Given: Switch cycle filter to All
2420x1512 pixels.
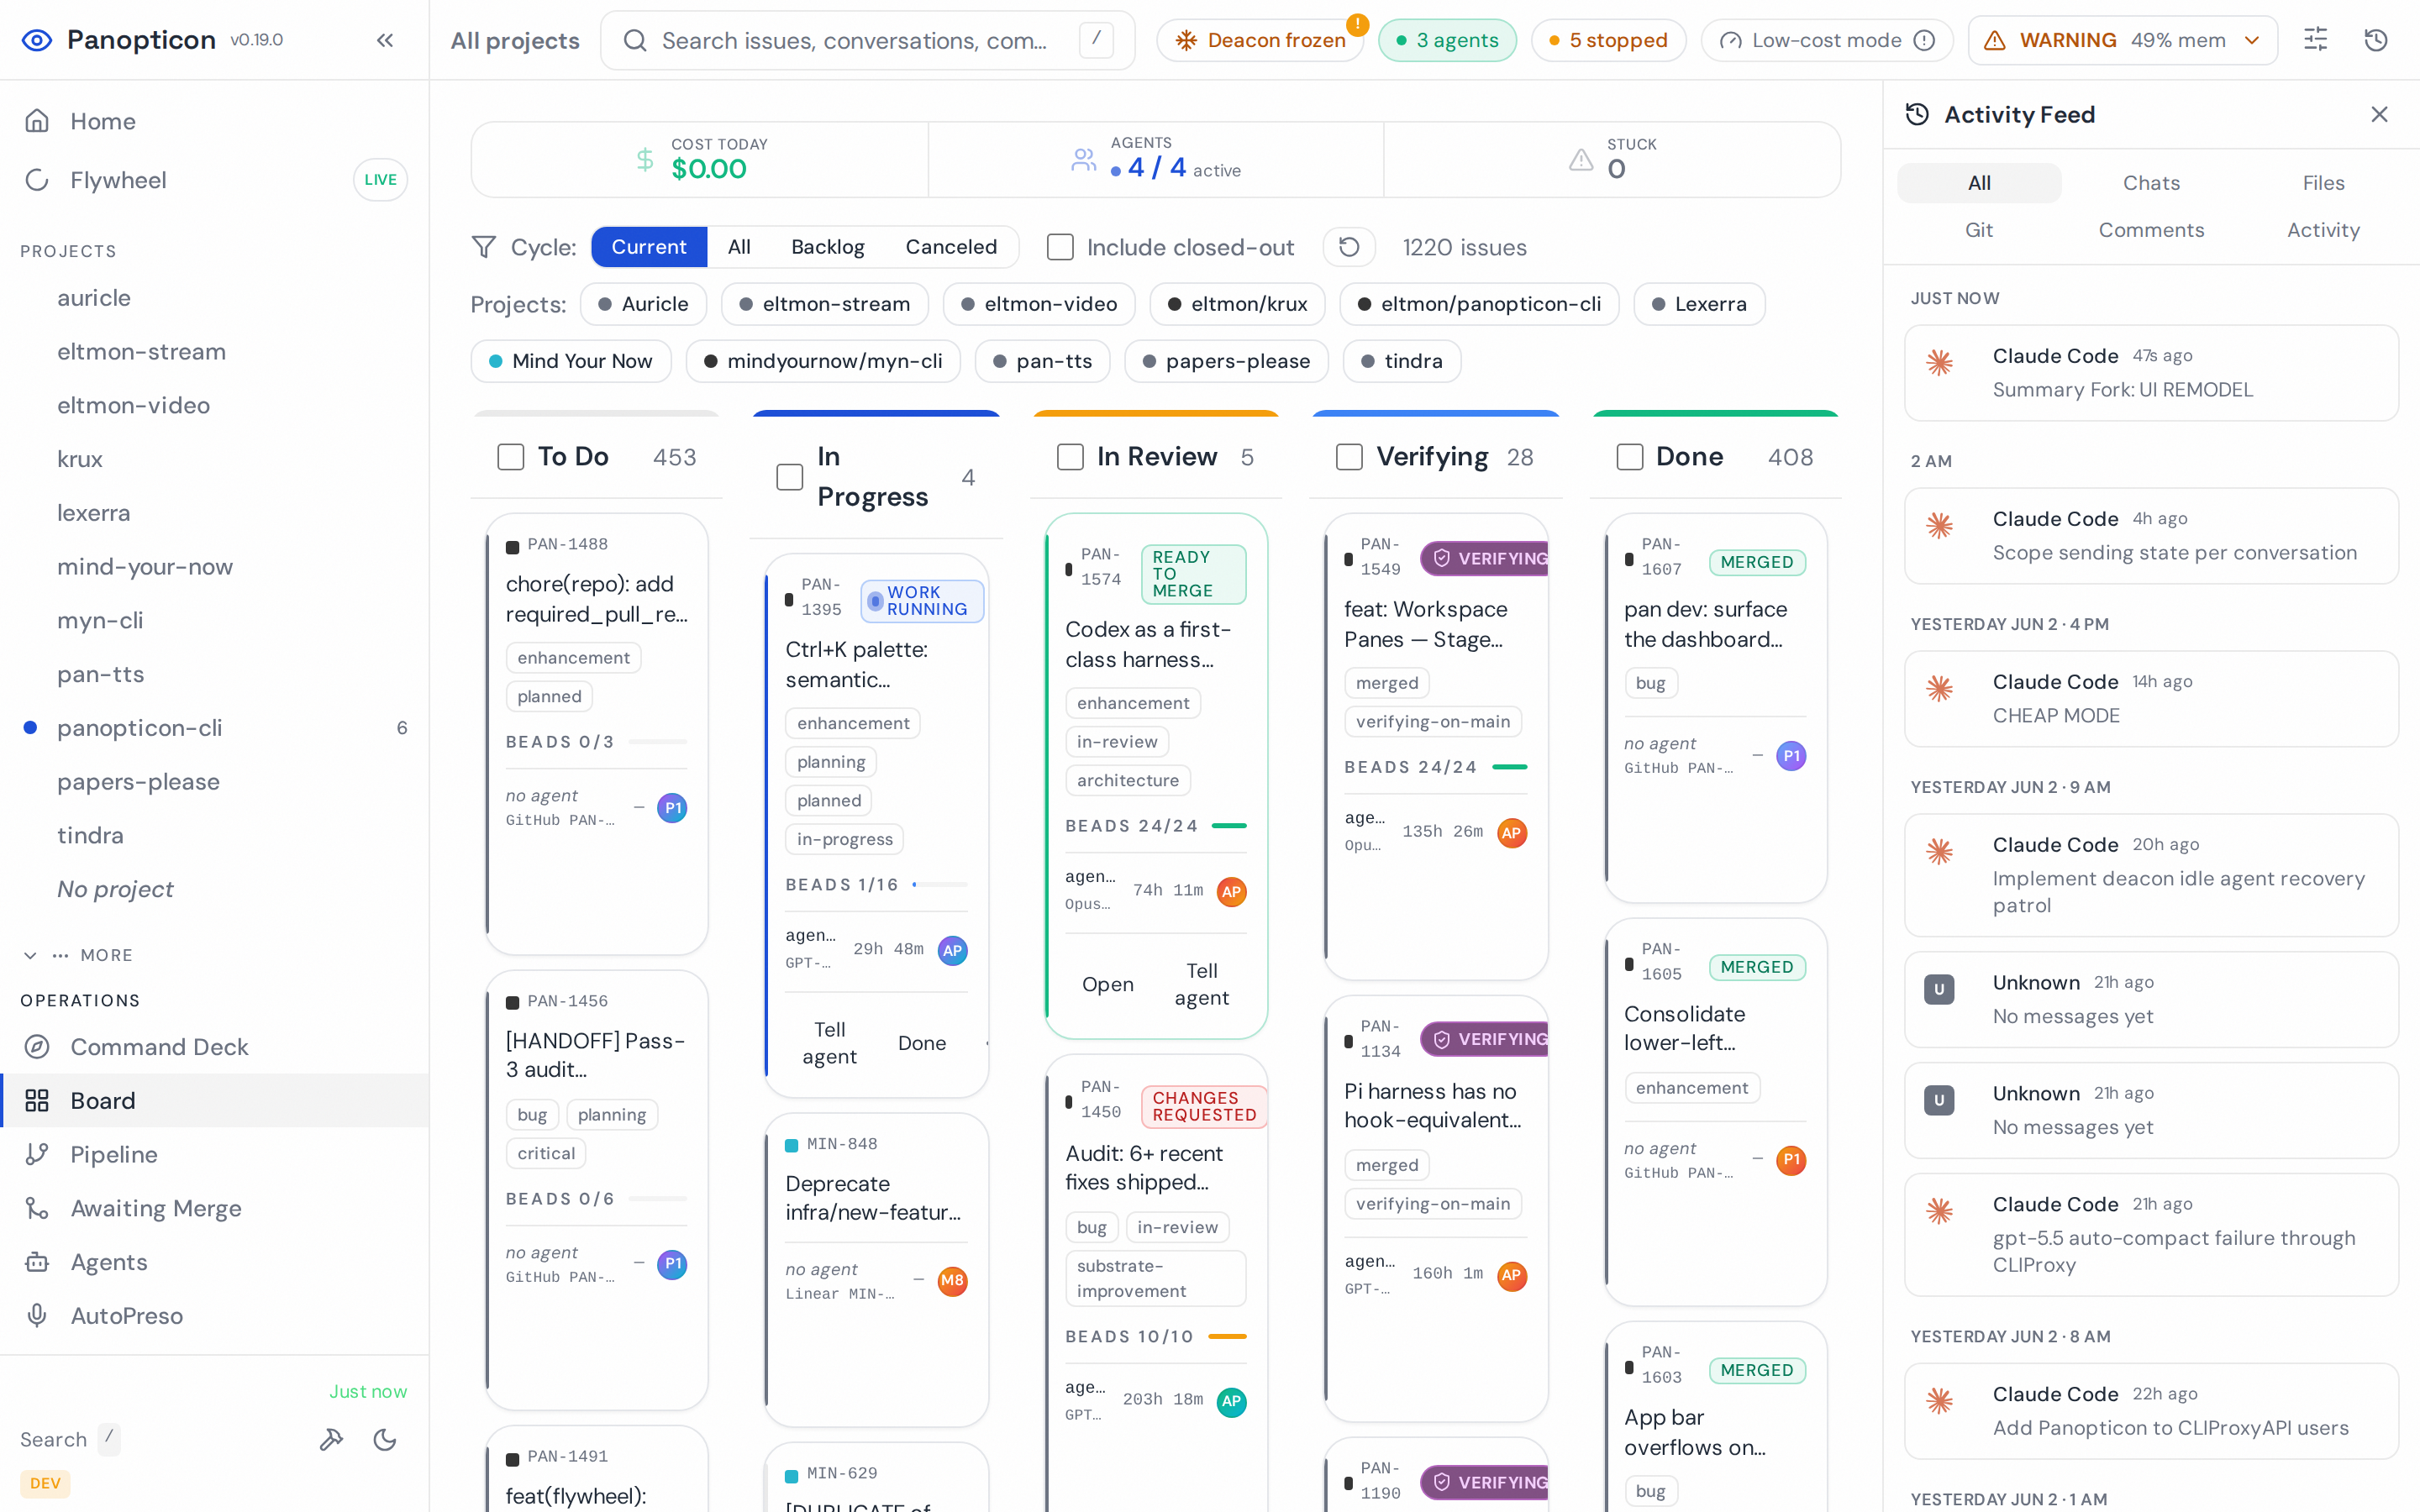Looking at the screenshot, I should coord(739,247).
